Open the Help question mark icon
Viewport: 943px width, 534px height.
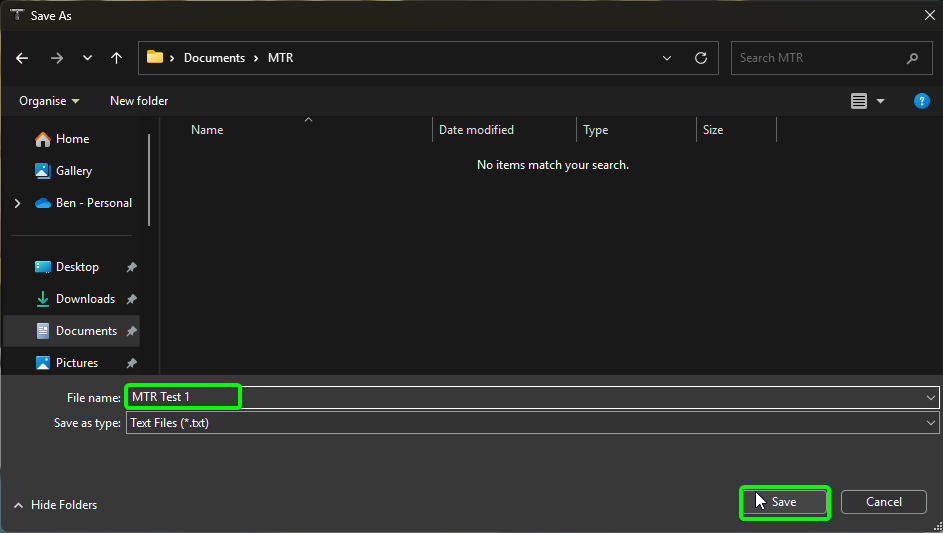(x=922, y=101)
